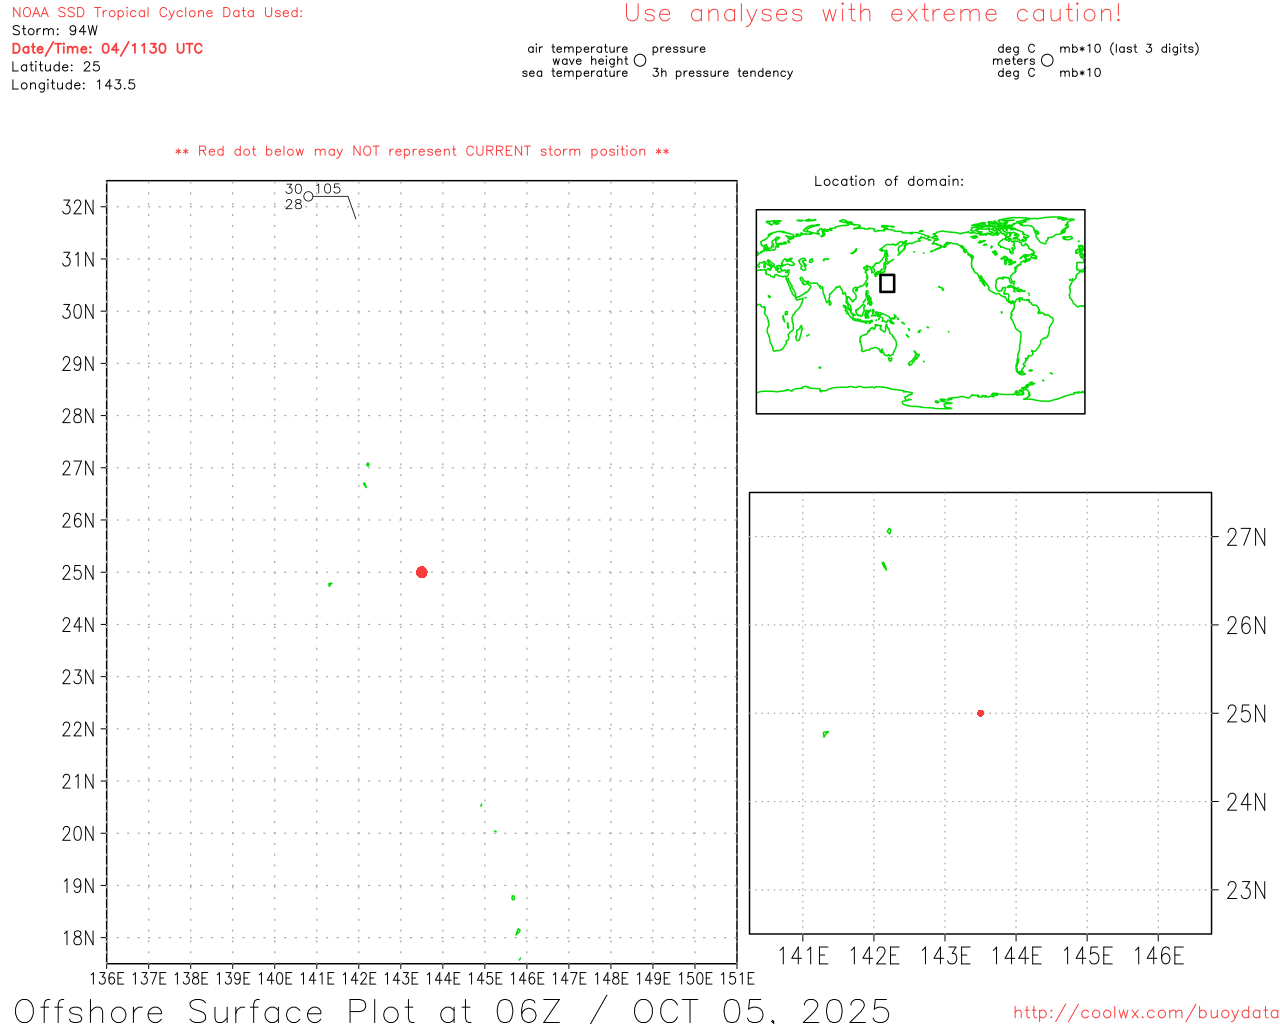Click '146E' label under inset map

pyautogui.click(x=1158, y=957)
